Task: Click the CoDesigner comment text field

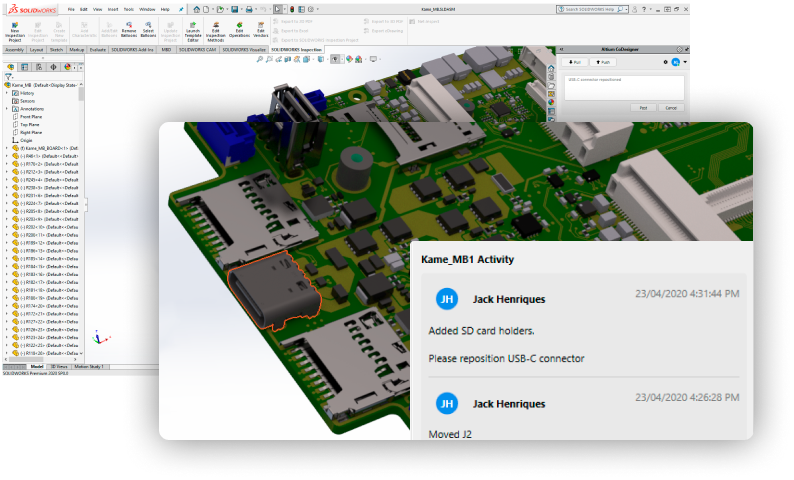Action: pos(625,87)
